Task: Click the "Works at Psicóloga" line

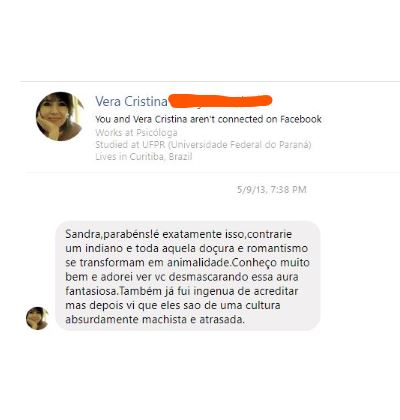Action: click(136, 133)
